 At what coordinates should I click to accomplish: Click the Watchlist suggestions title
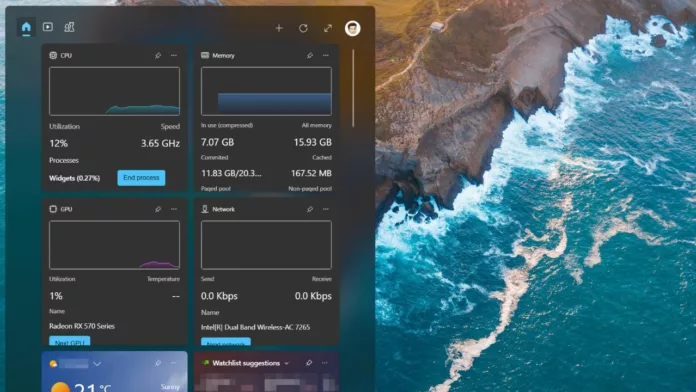coord(246,363)
